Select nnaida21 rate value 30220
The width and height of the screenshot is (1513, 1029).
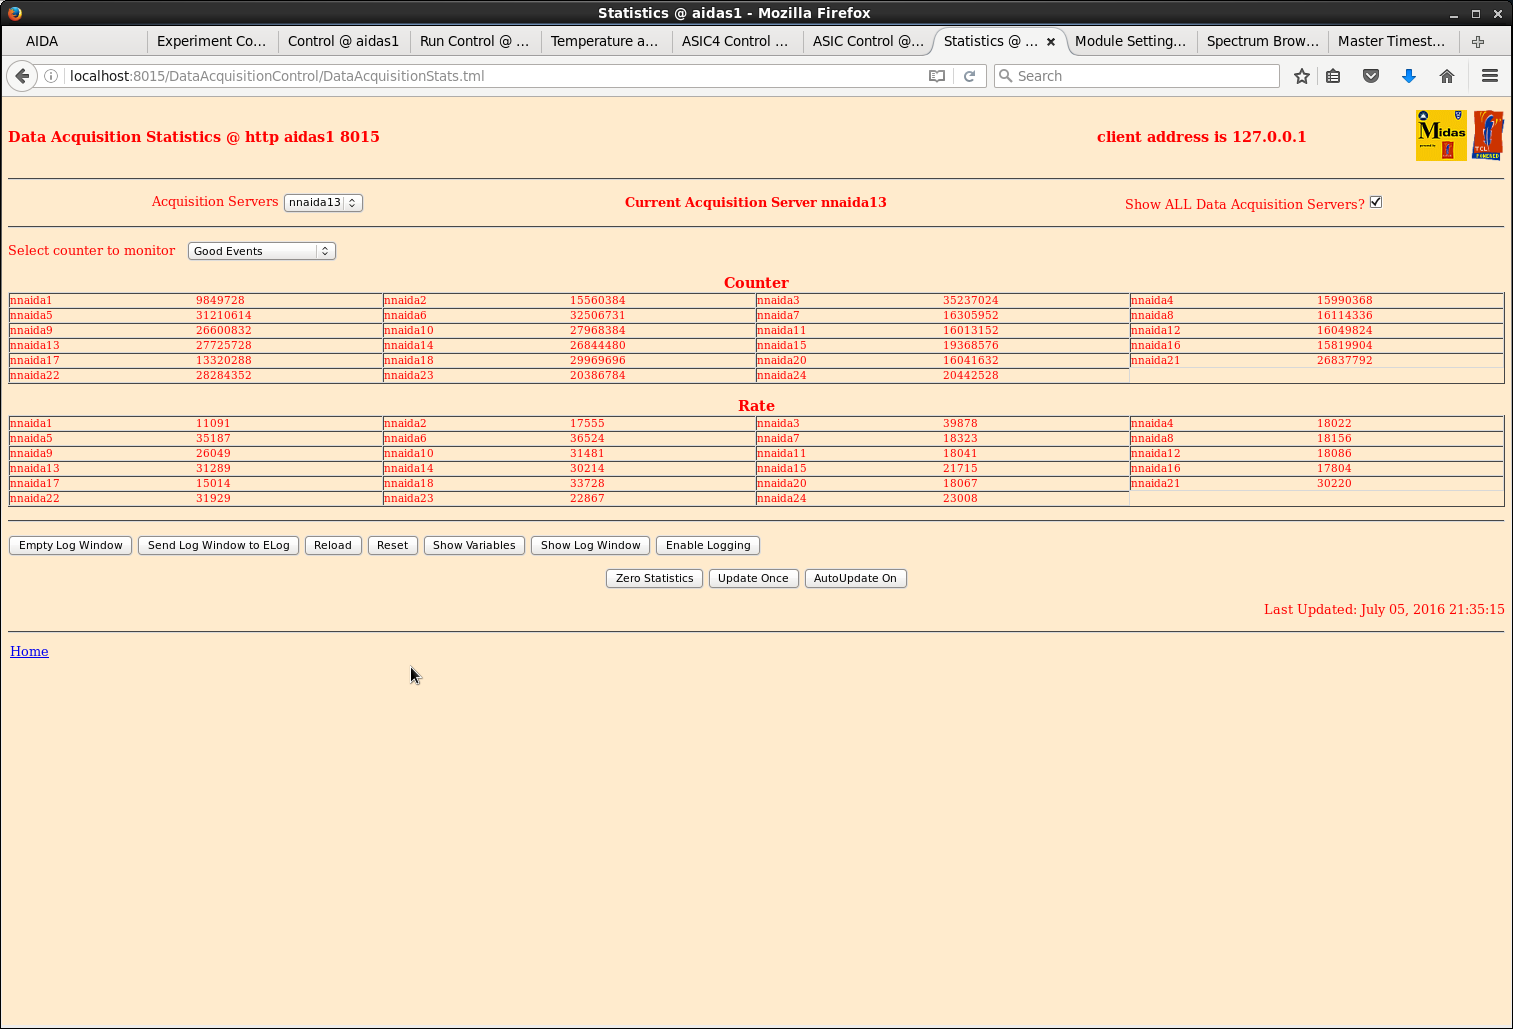[x=1334, y=483]
